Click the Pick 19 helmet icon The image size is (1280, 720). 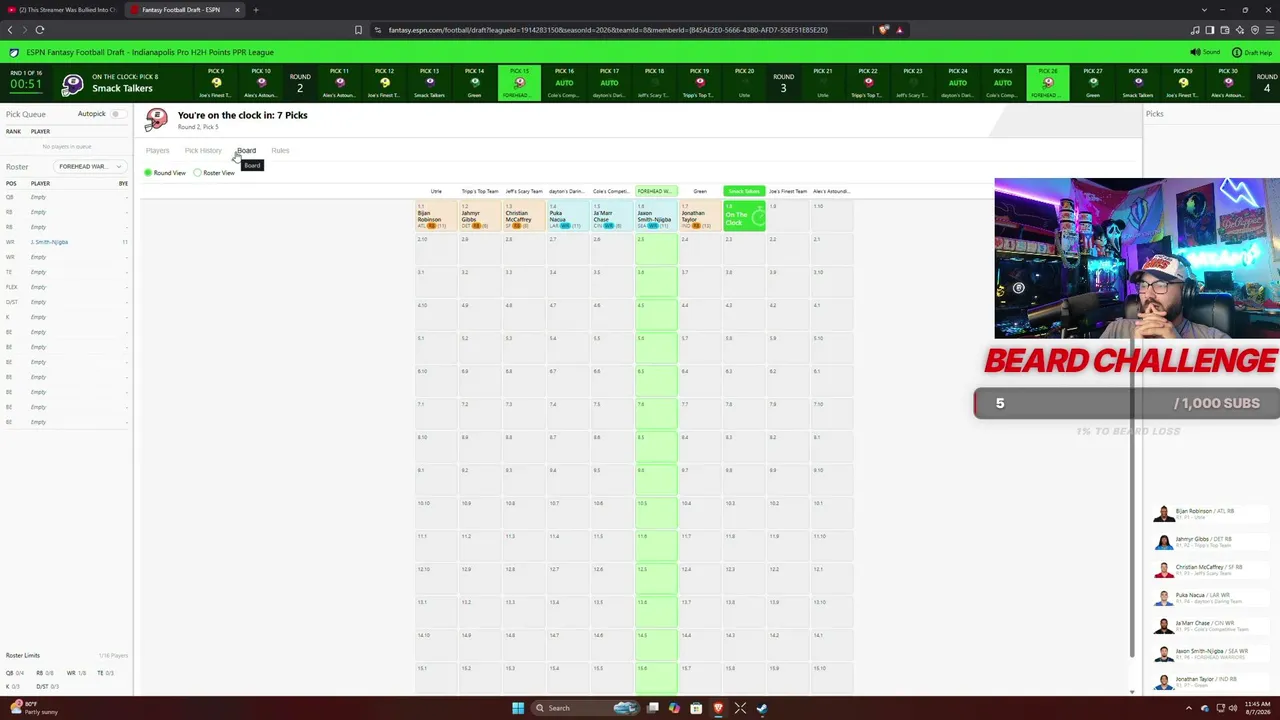[x=699, y=83]
